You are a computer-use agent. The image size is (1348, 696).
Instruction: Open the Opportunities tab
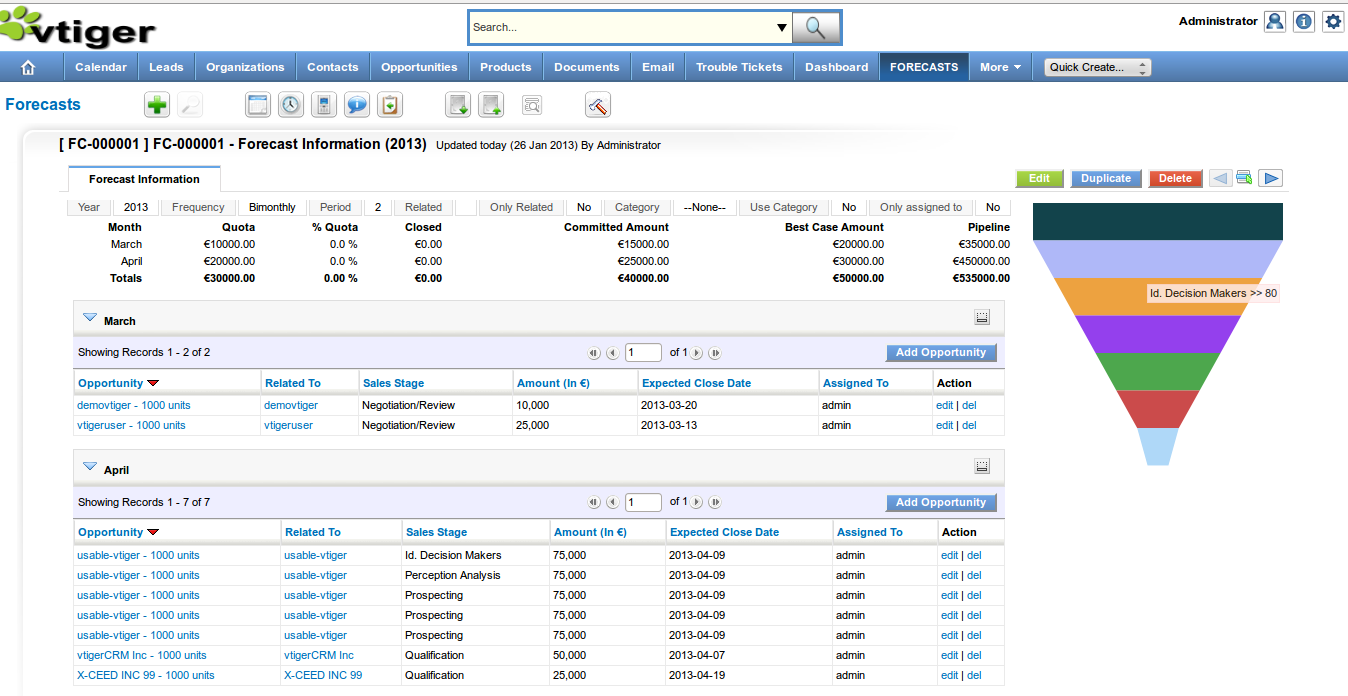419,67
